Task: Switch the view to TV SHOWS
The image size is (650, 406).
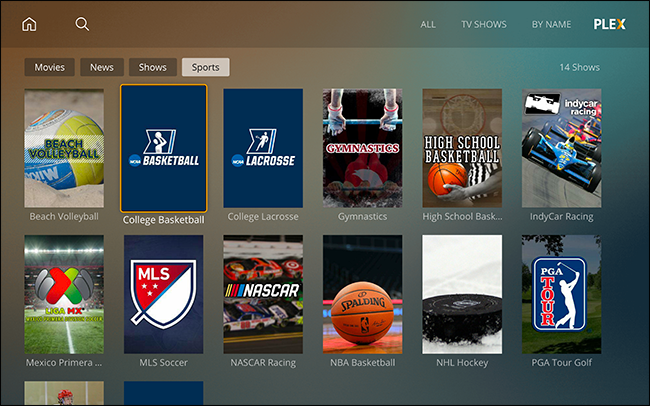Action: click(x=484, y=24)
